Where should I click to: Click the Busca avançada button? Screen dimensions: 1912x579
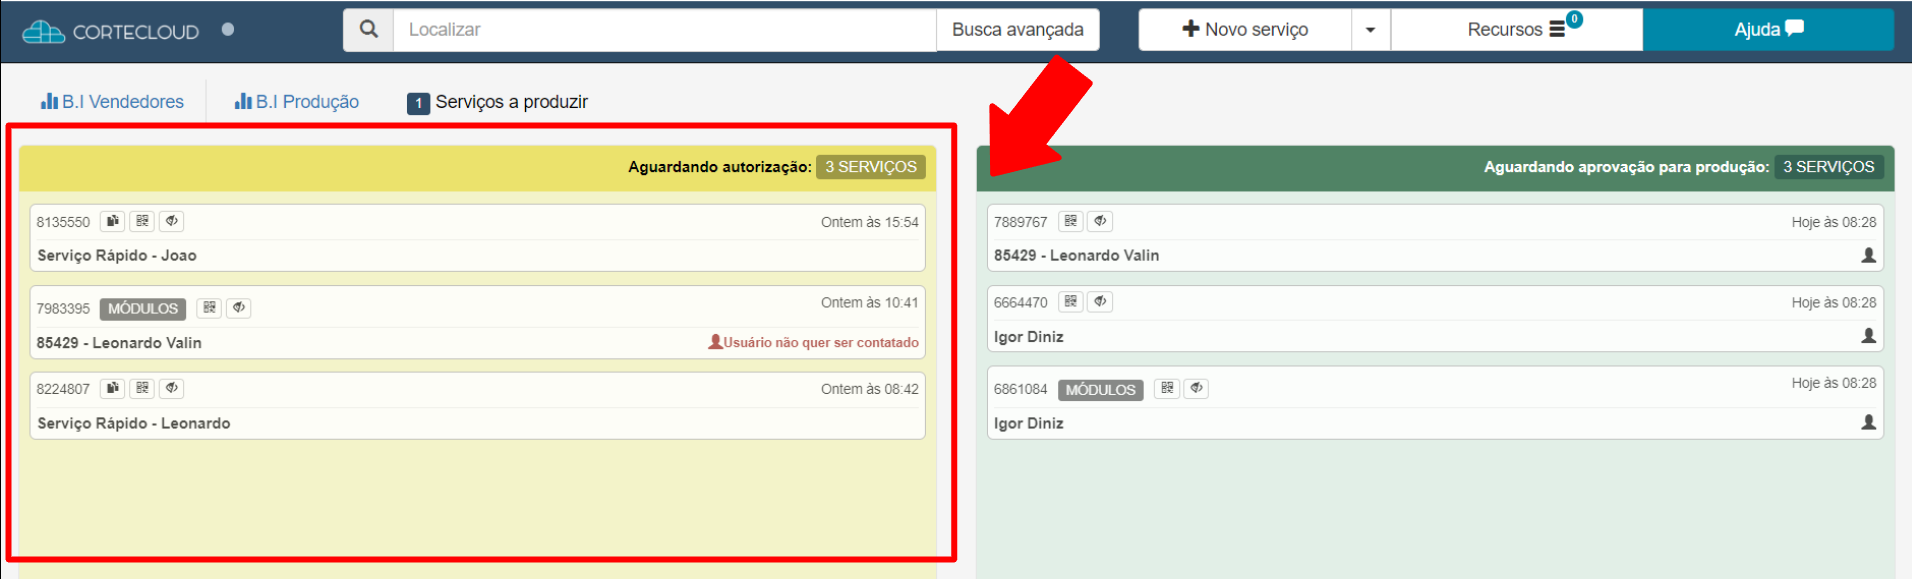pos(1018,30)
